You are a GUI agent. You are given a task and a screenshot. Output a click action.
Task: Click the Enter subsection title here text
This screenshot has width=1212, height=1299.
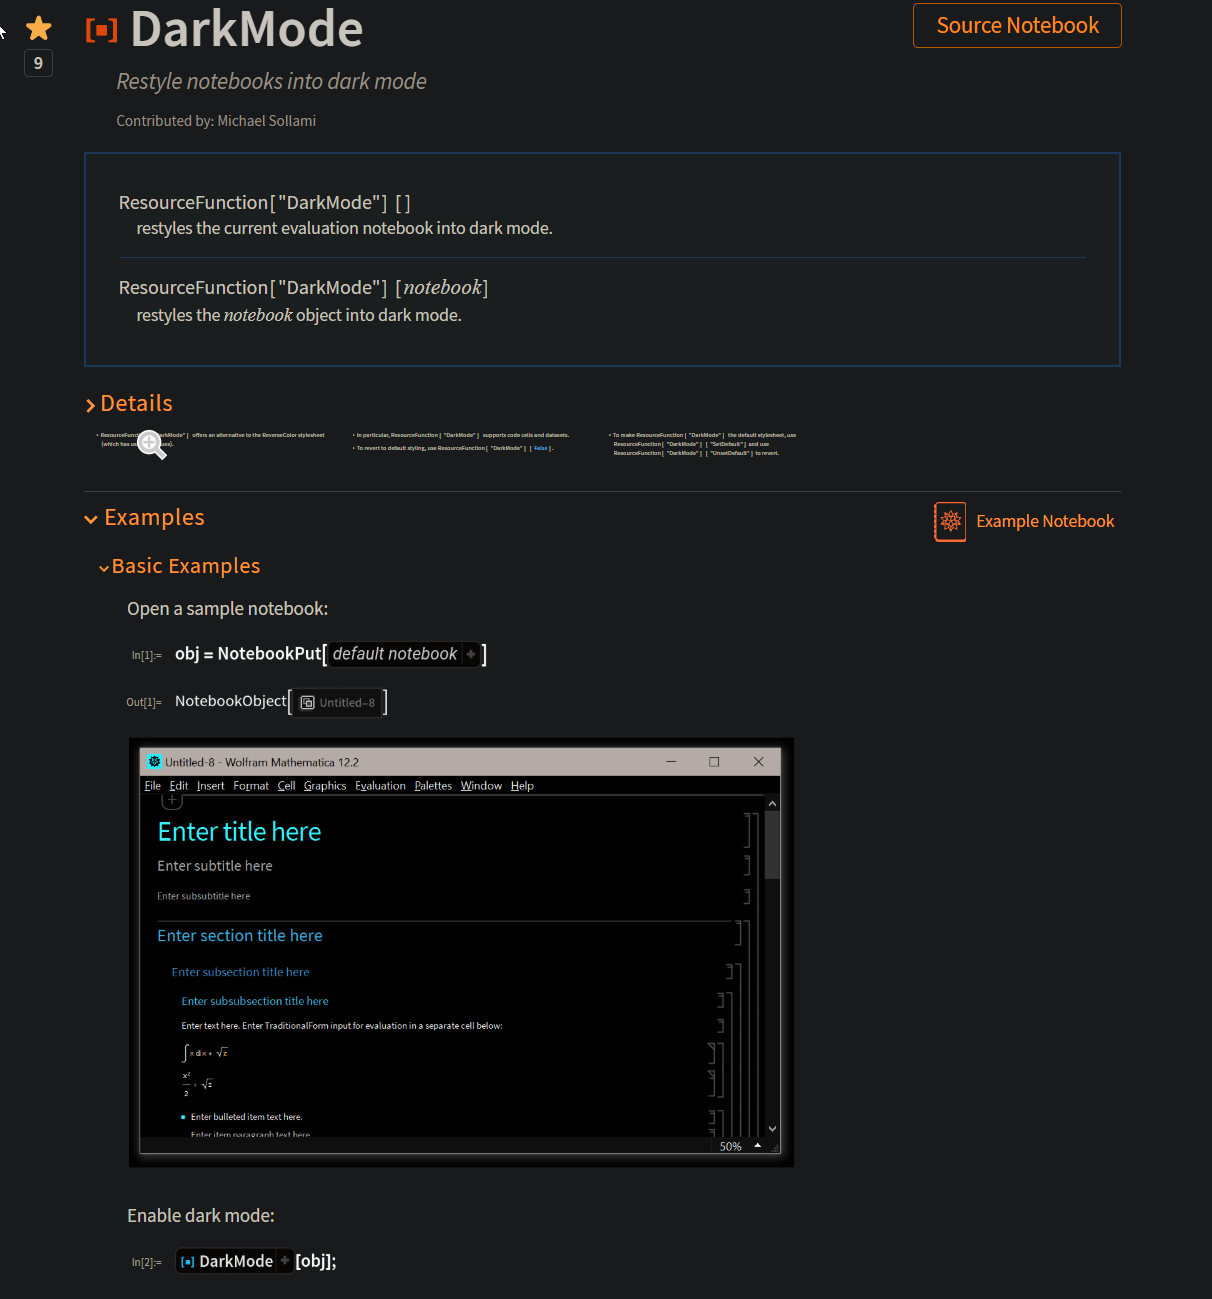tap(240, 972)
